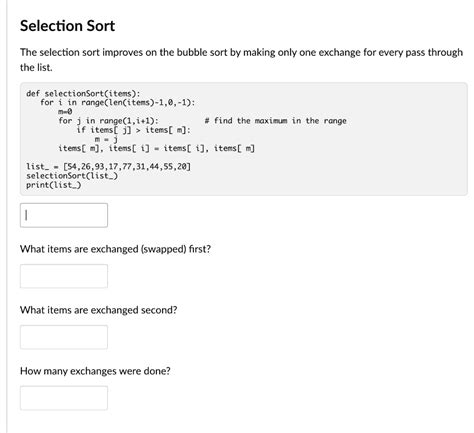This screenshot has width=474, height=433.
Task: Select the answer box under 'How many exchanges were done?'
Action: point(64,398)
